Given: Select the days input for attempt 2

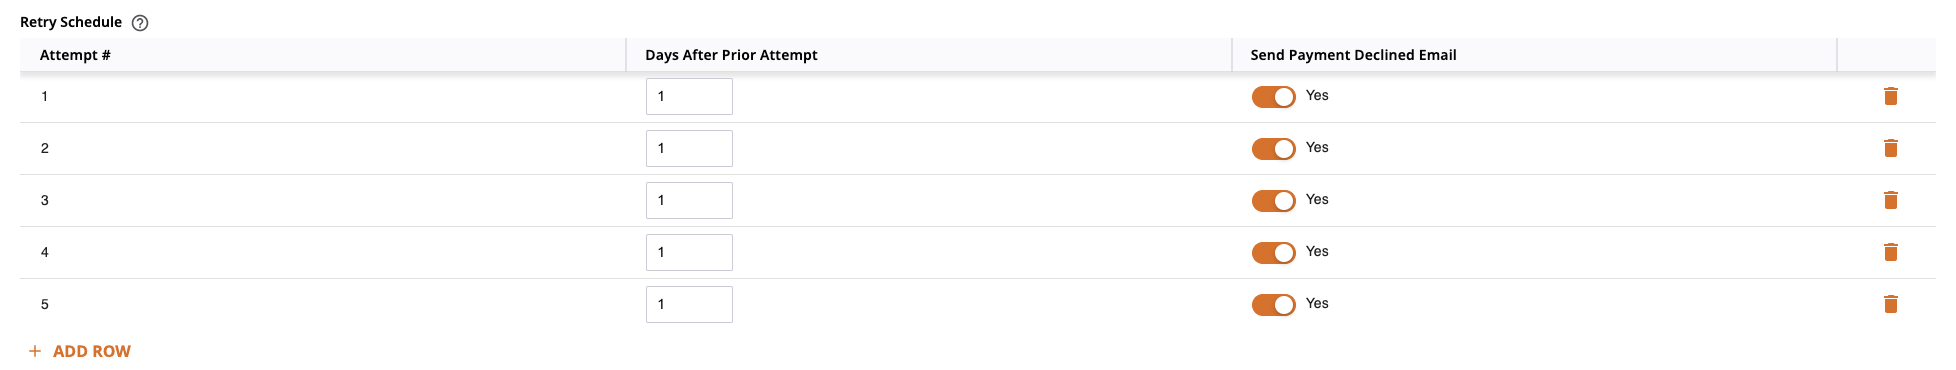Looking at the screenshot, I should pos(689,148).
